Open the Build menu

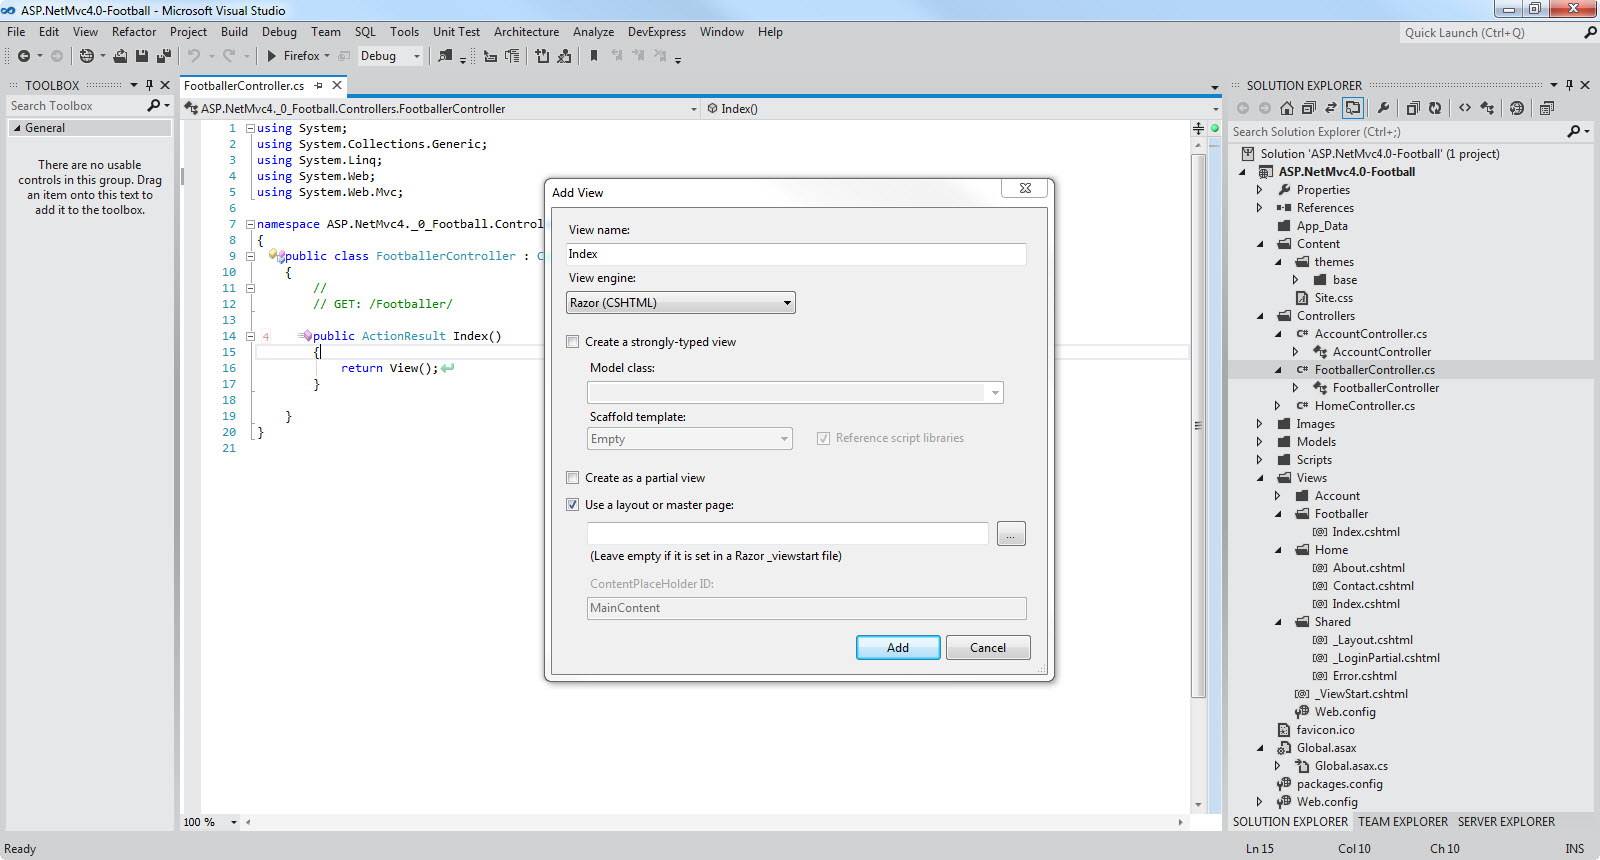pyautogui.click(x=234, y=32)
